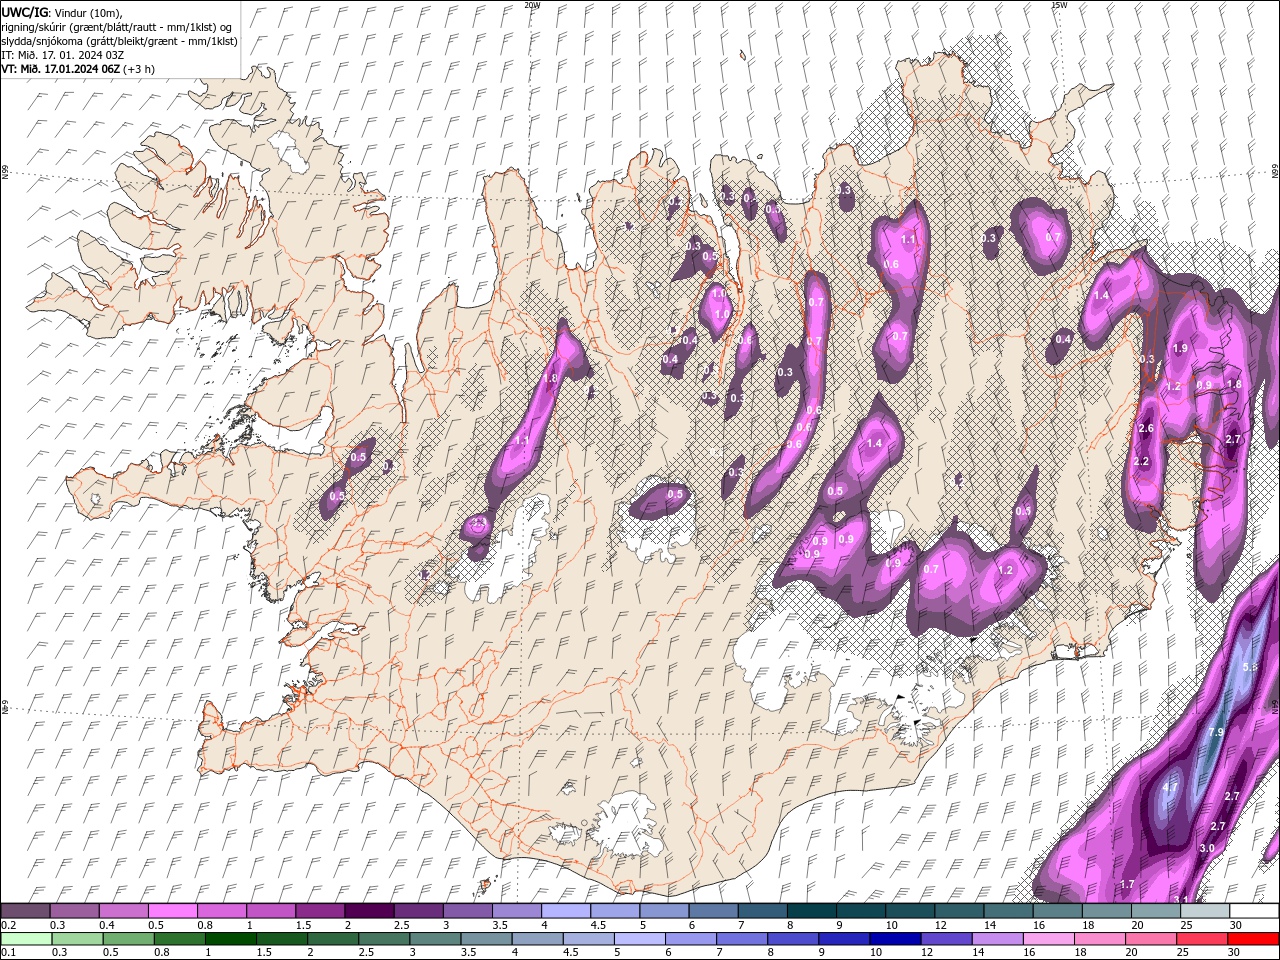Click the lower legend swatch between 25 and 30
The width and height of the screenshot is (1280, 960).
click(1200, 939)
